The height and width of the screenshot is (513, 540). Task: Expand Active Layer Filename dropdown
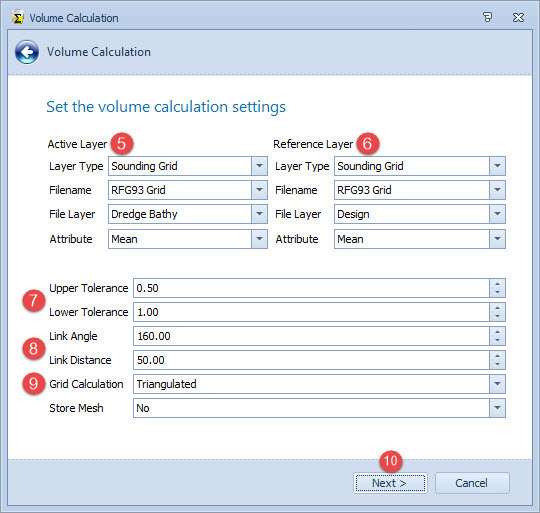pyautogui.click(x=259, y=190)
